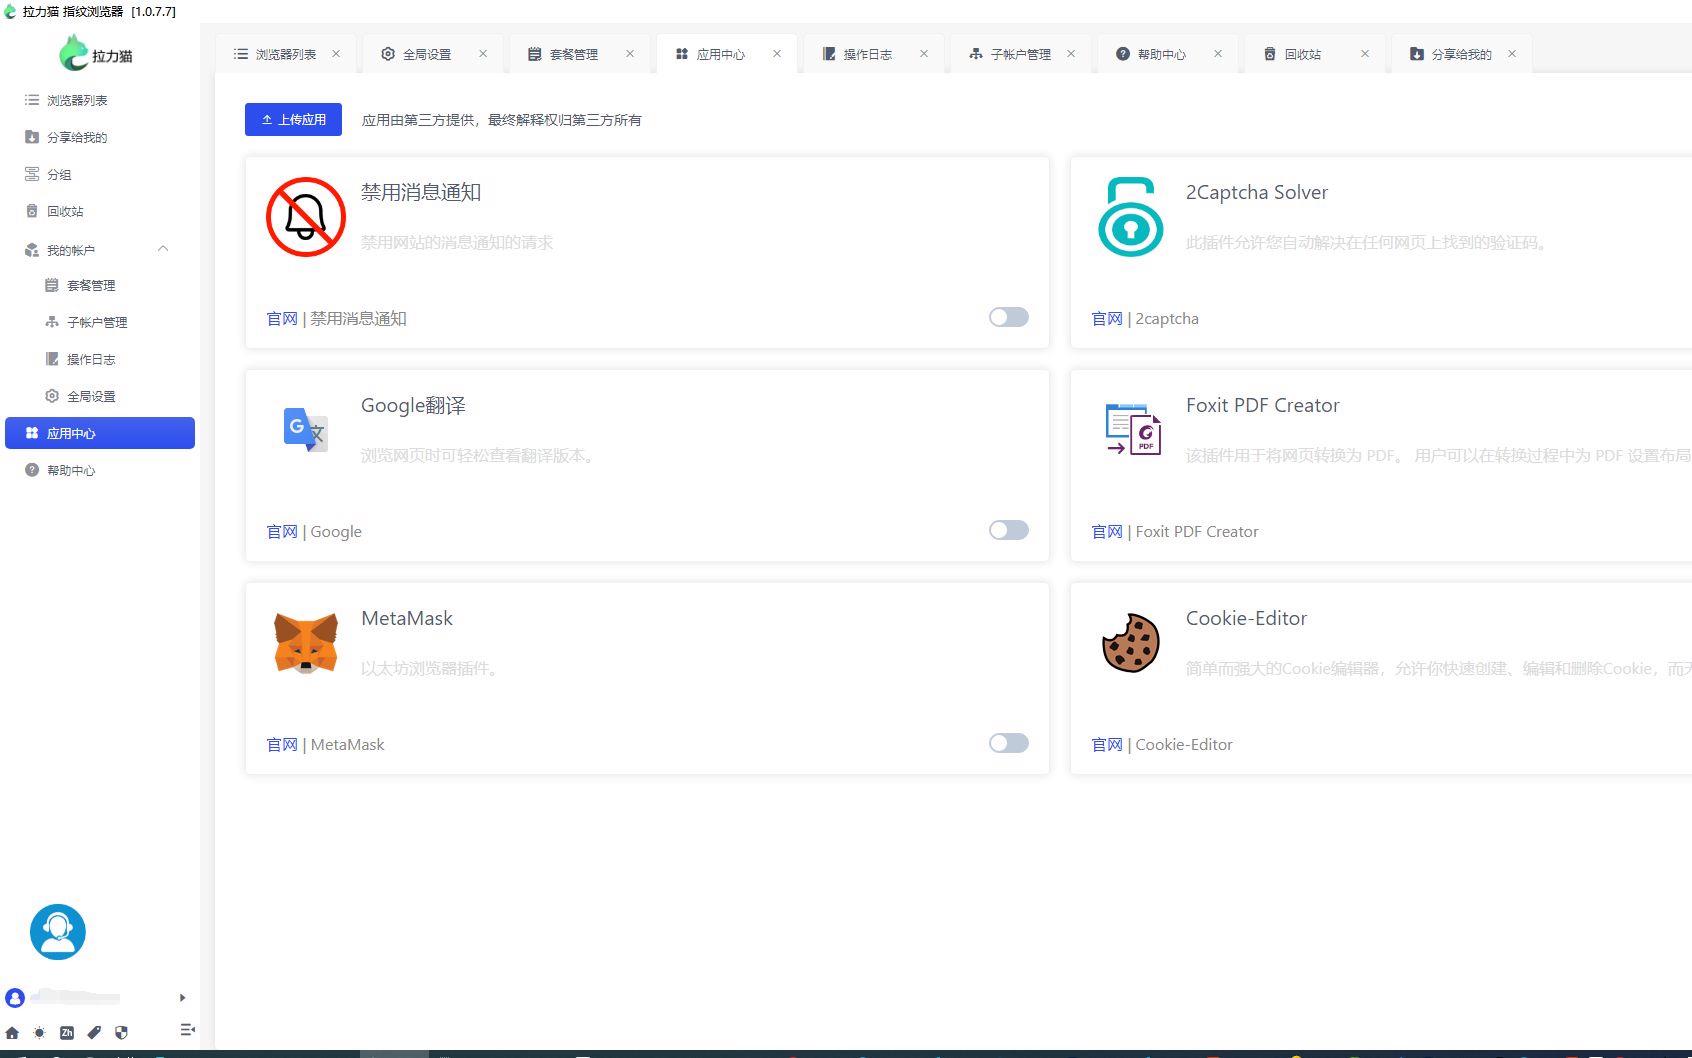Open 操作日志 in the sidebar
This screenshot has width=1692, height=1058.
(x=100, y=359)
